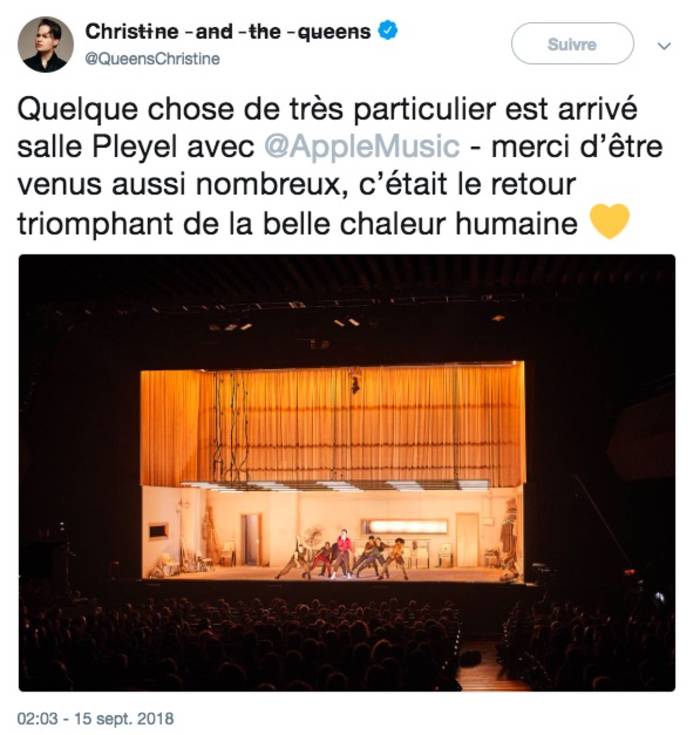
Task: Open the Christine and the Queens profile avatar
Action: pyautogui.click(x=45, y=44)
